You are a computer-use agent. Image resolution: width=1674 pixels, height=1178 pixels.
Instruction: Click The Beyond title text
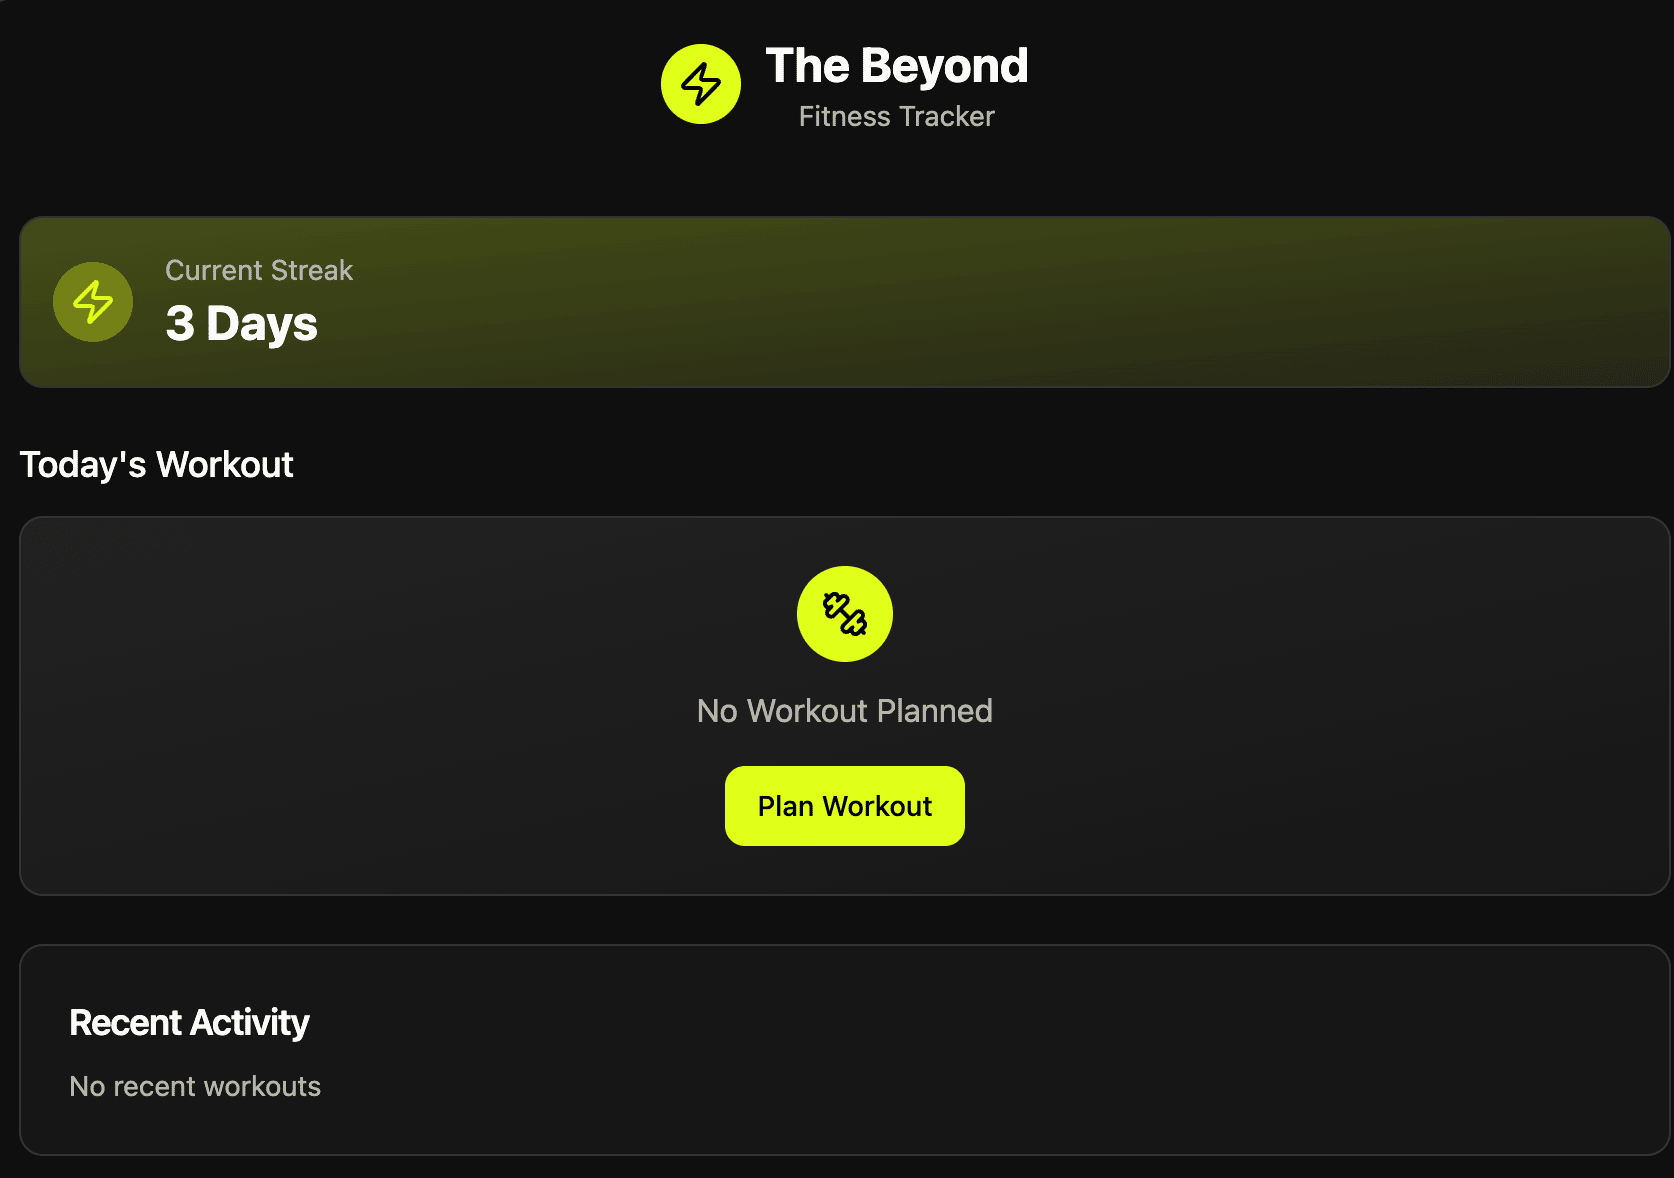[x=897, y=66]
